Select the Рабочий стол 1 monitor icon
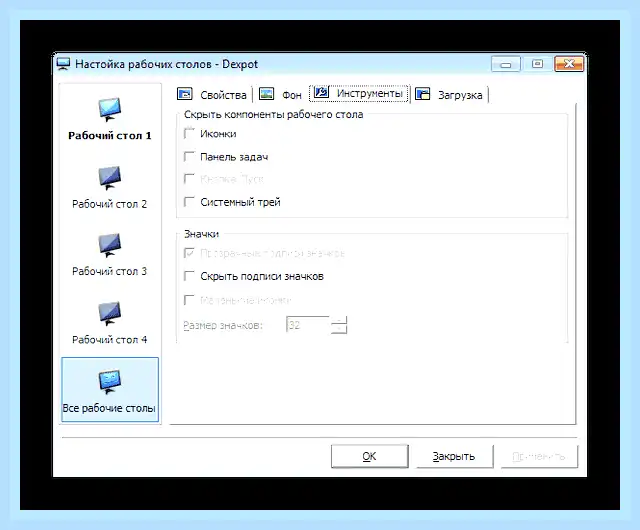This screenshot has width=640, height=530. point(109,109)
